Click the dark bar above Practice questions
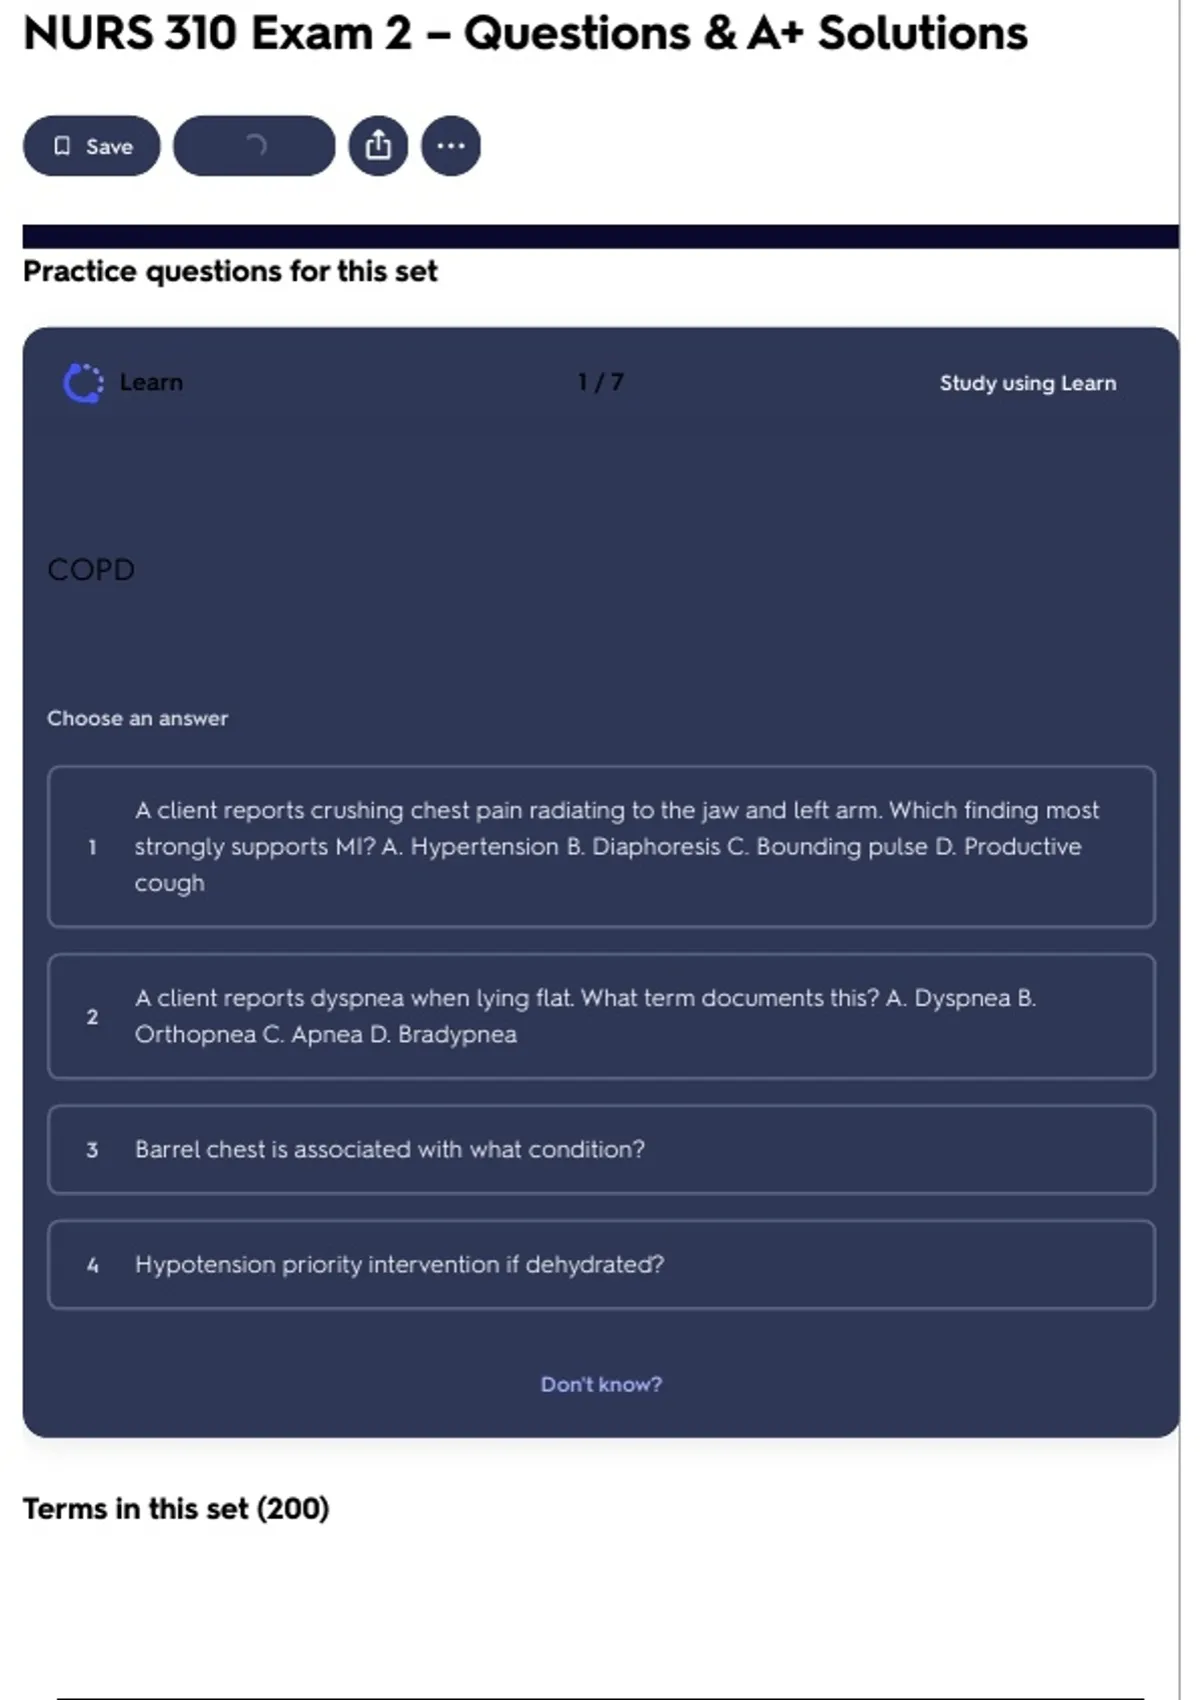This screenshot has height=1700, width=1200. pos(600,236)
